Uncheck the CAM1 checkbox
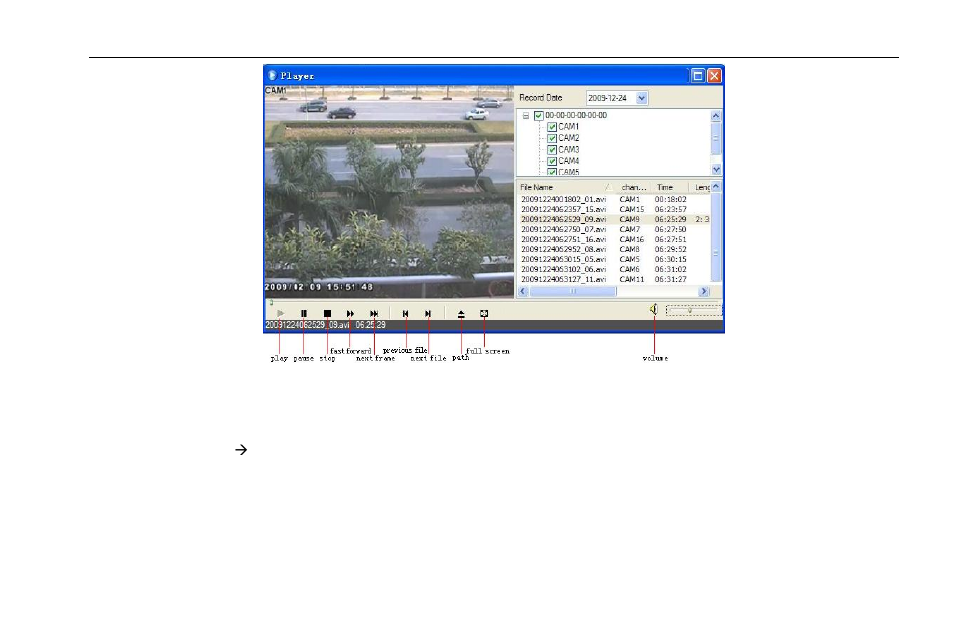Image resolution: width=954 pixels, height=636 pixels. 552,127
